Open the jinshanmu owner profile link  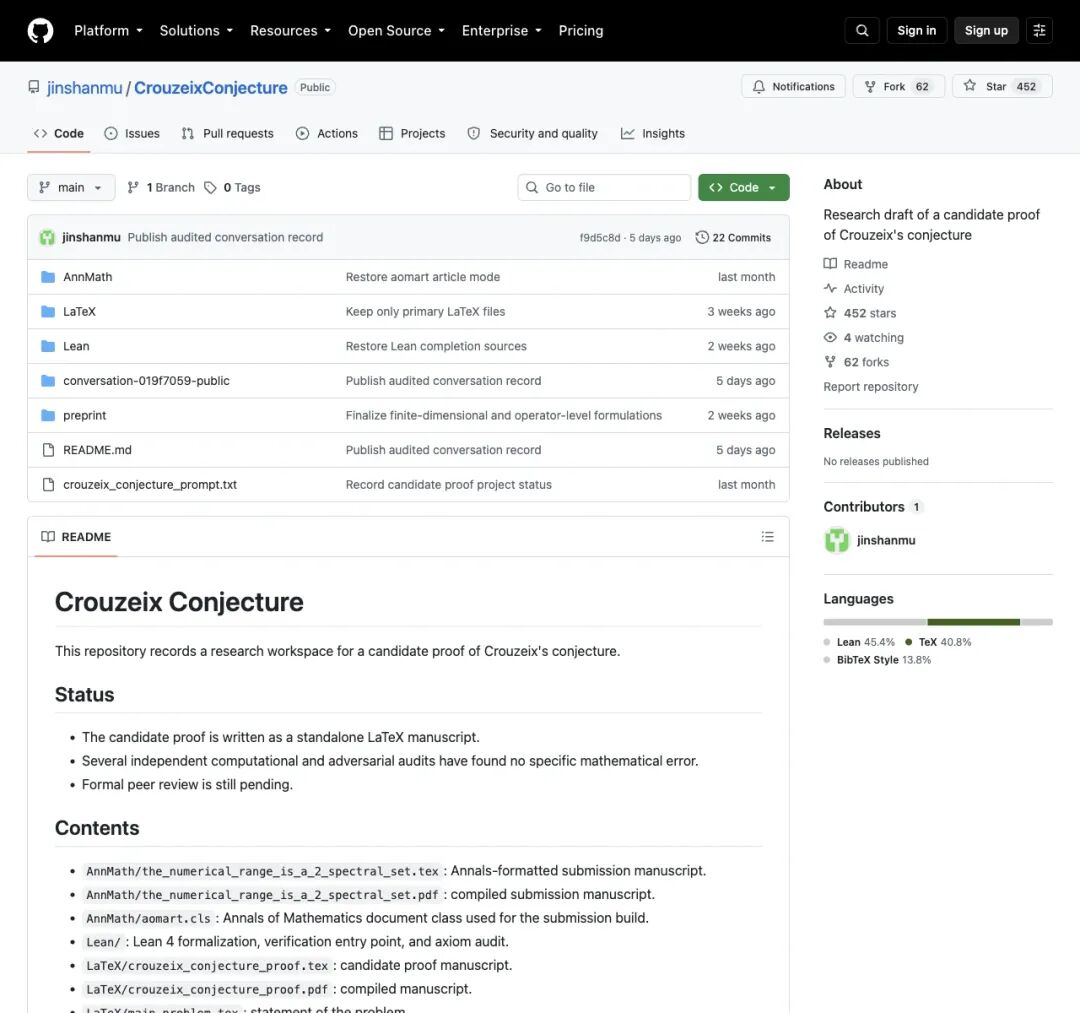[x=84, y=87]
